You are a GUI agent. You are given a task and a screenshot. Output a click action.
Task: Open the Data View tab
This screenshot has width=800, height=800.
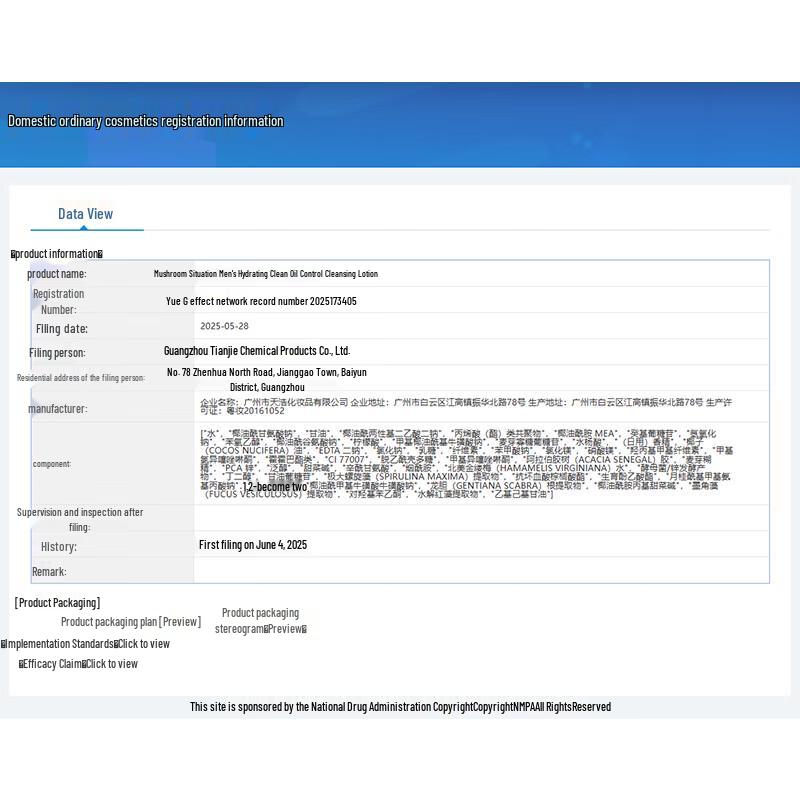click(85, 214)
